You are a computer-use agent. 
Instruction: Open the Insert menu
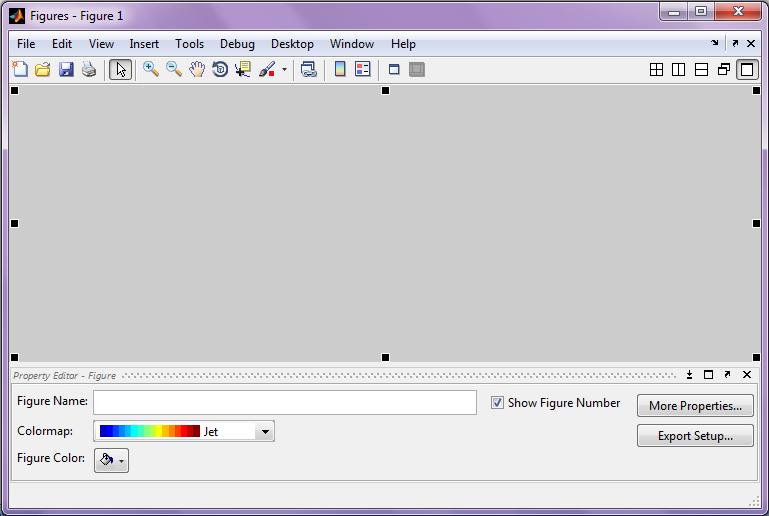[x=144, y=44]
